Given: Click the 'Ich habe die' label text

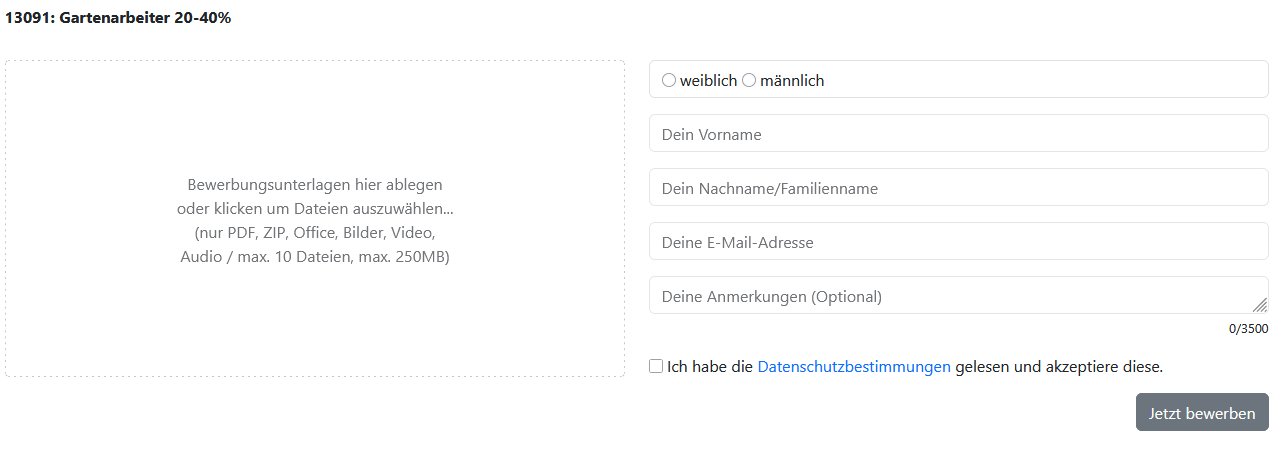Looking at the screenshot, I should (710, 367).
